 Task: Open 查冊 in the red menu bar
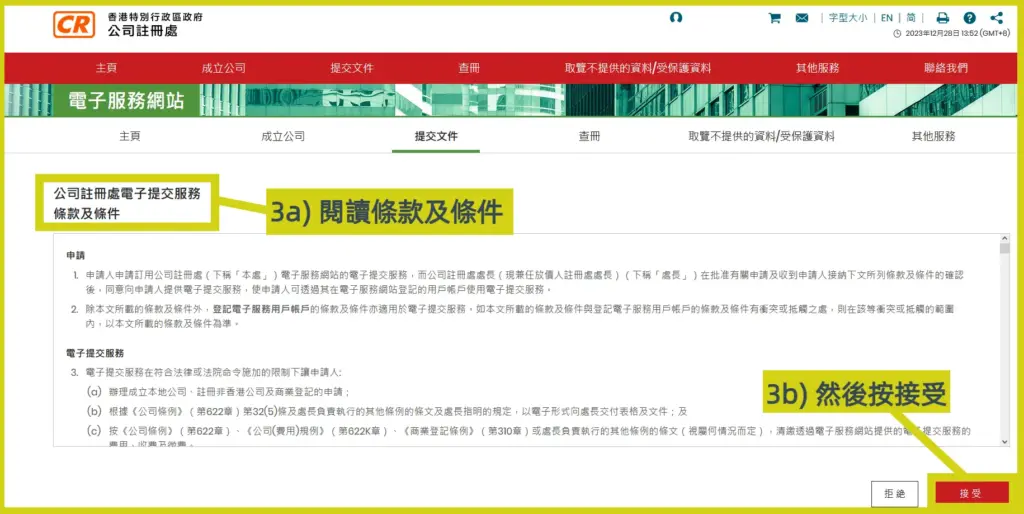pos(469,68)
